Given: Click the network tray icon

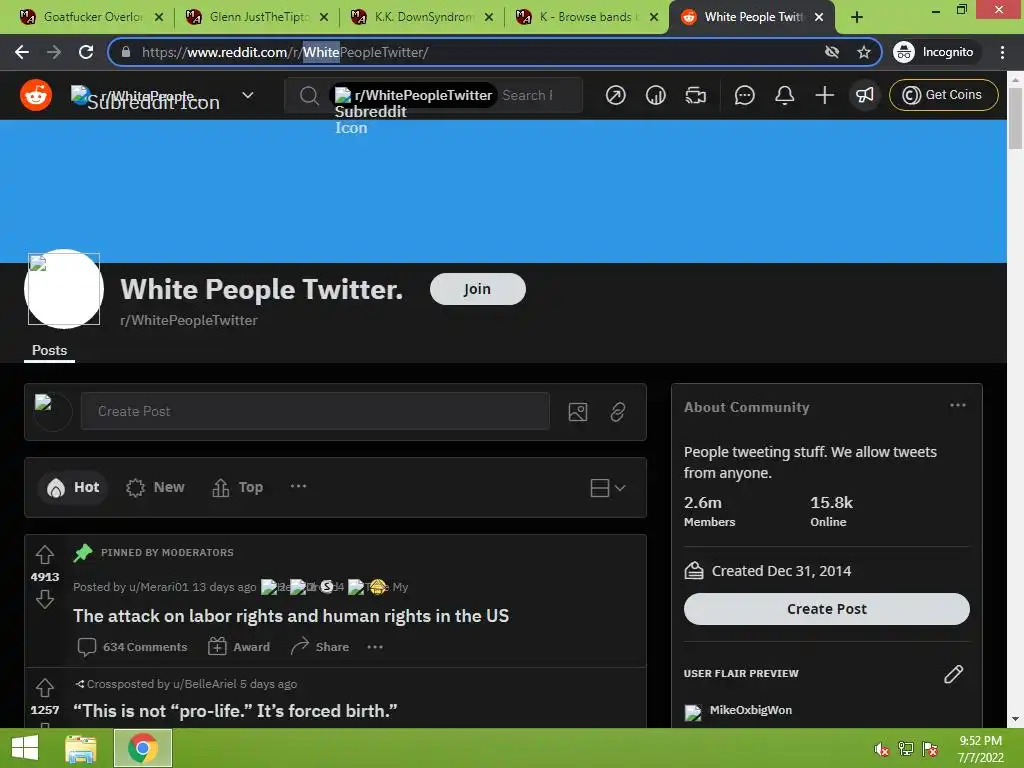Looking at the screenshot, I should 905,749.
